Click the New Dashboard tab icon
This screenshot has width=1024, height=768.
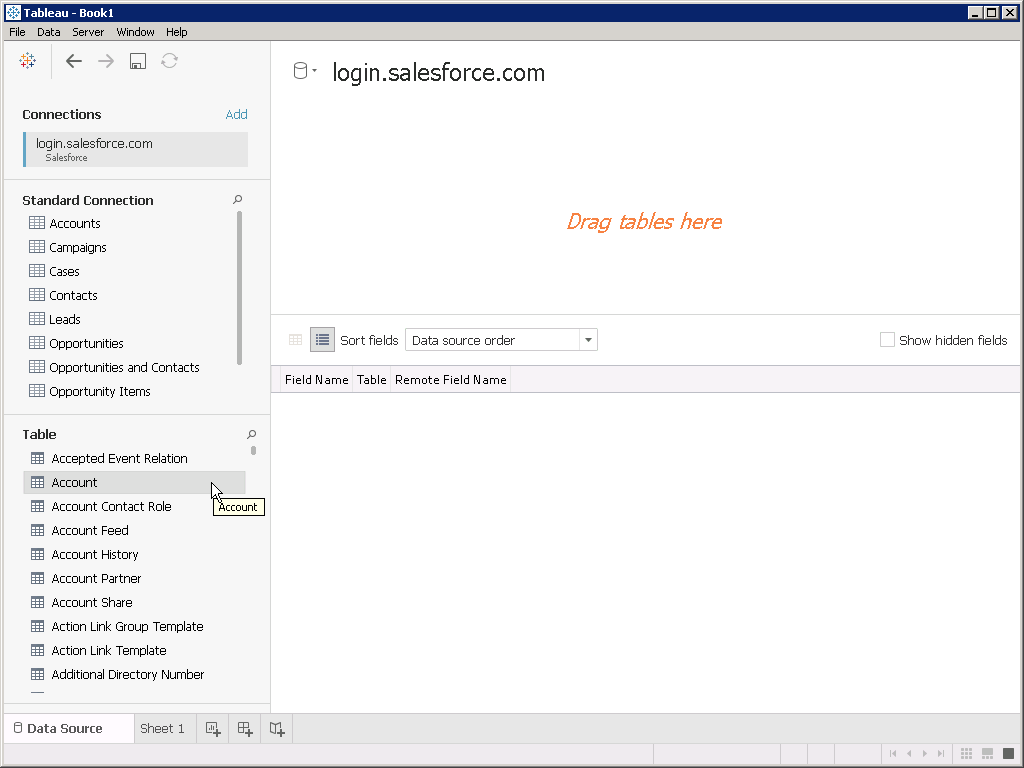245,729
